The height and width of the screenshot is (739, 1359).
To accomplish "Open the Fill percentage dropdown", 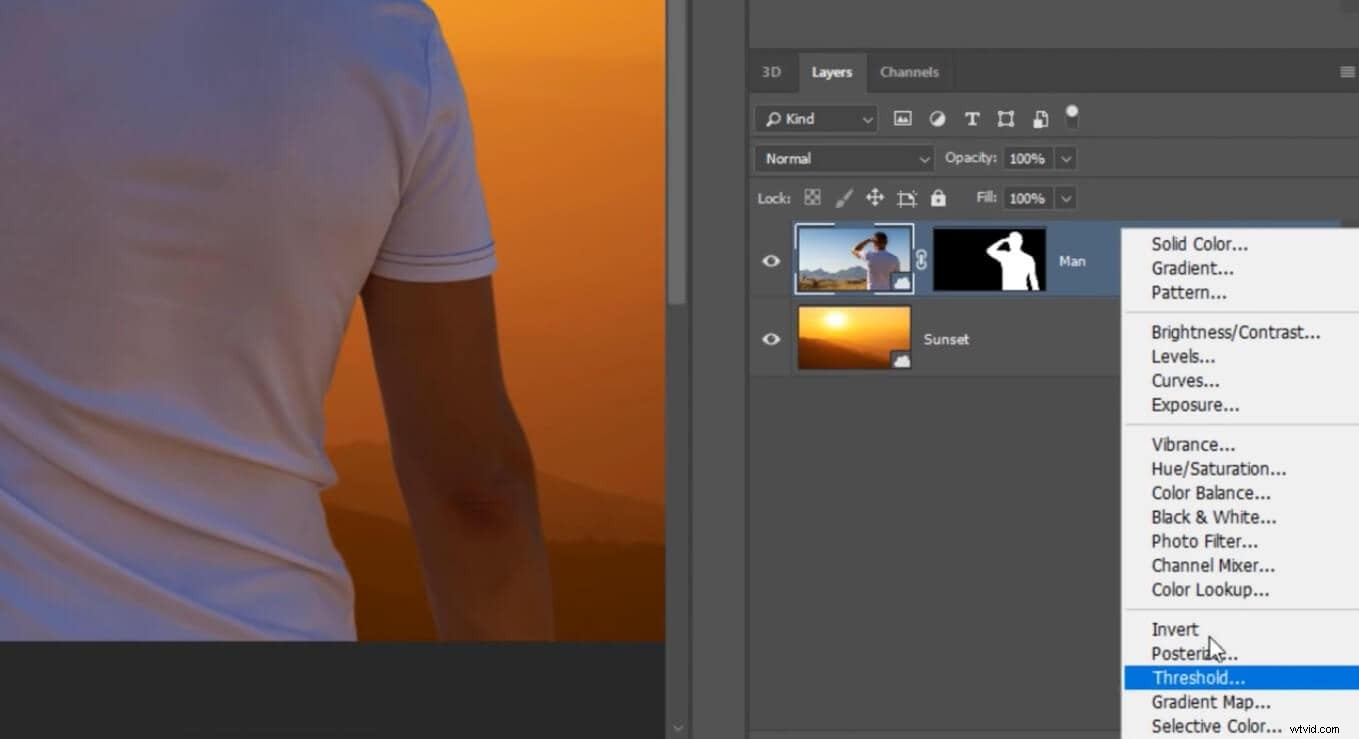I will pyautogui.click(x=1066, y=198).
